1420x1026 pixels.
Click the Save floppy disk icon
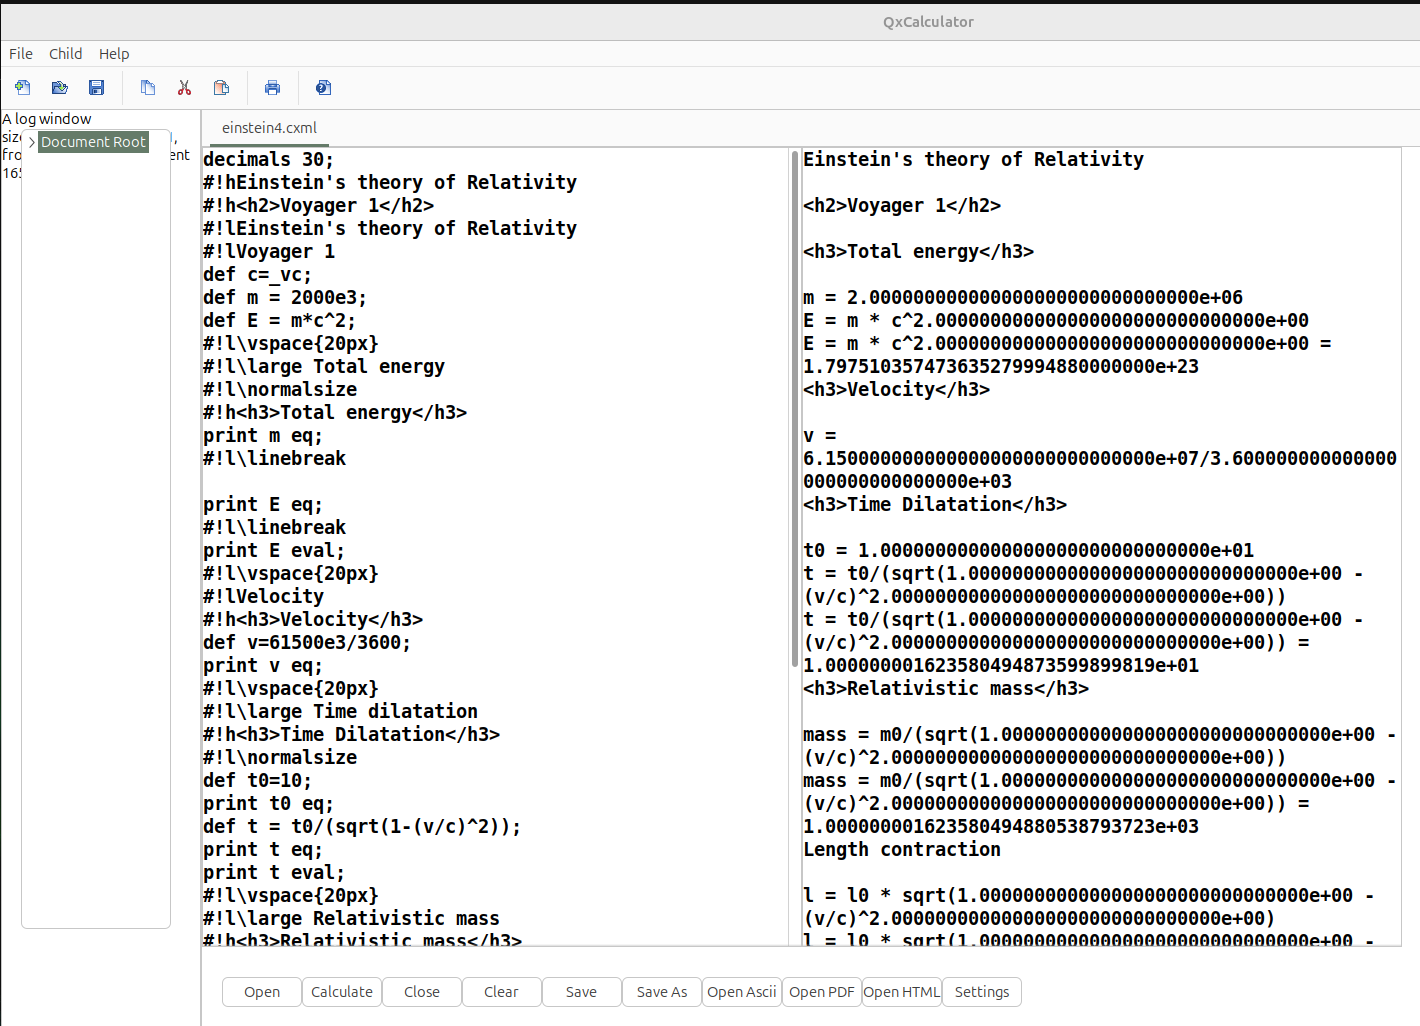pos(97,88)
